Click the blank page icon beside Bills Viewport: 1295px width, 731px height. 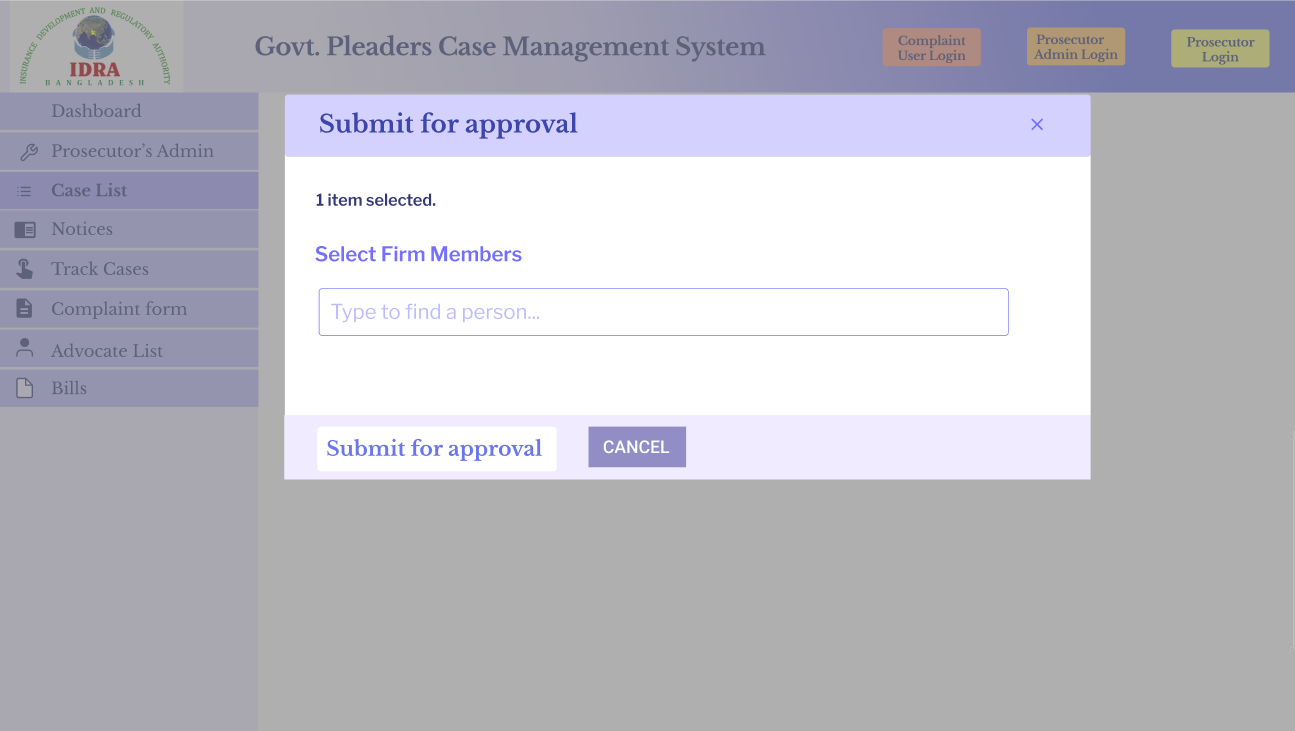[25, 388]
